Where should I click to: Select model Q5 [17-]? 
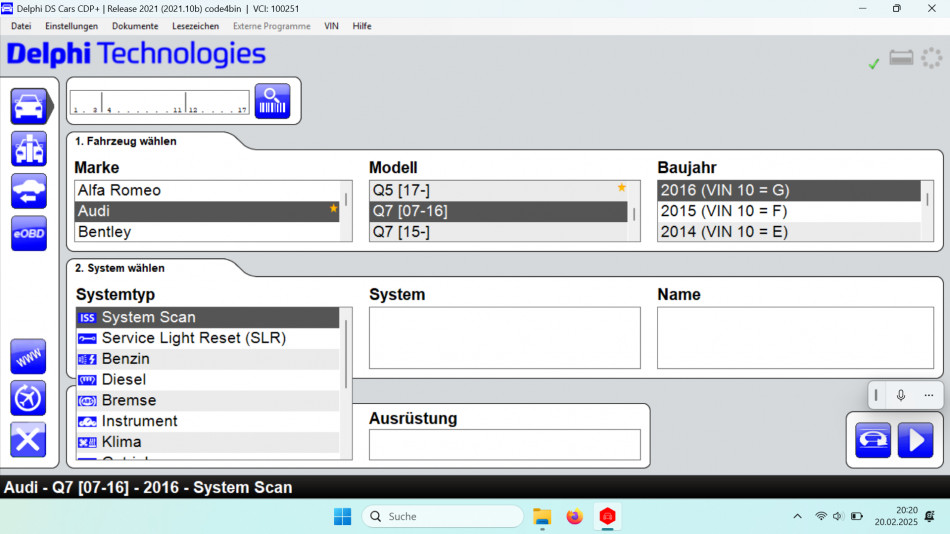[x=499, y=190]
